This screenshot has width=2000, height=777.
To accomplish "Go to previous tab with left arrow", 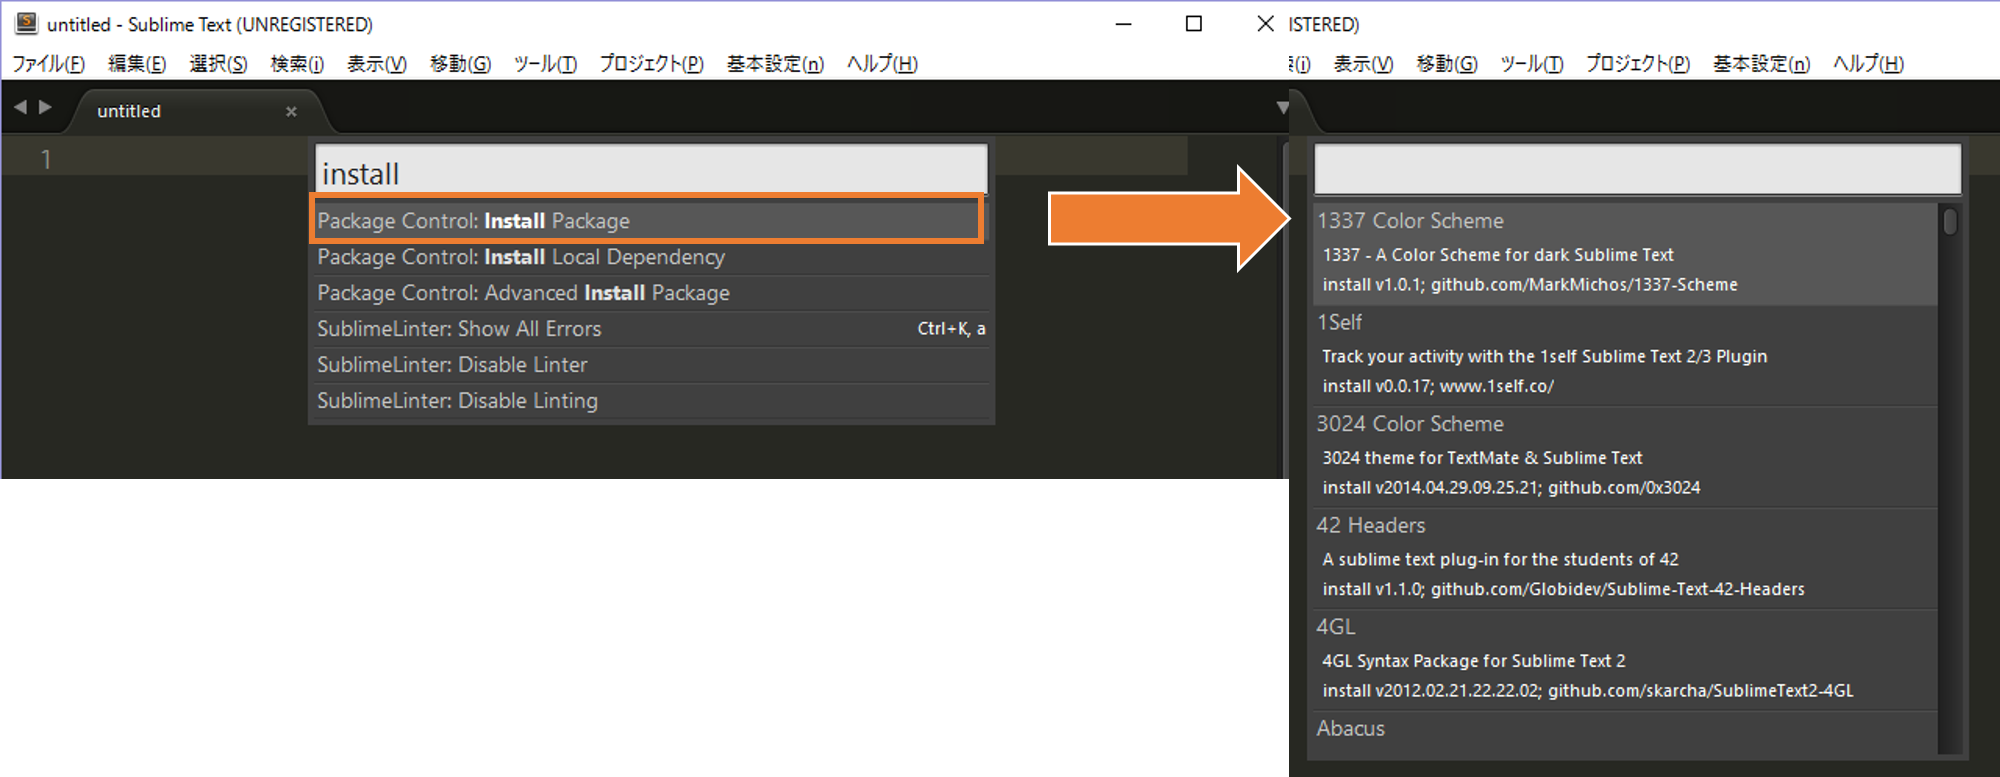I will pos(20,107).
